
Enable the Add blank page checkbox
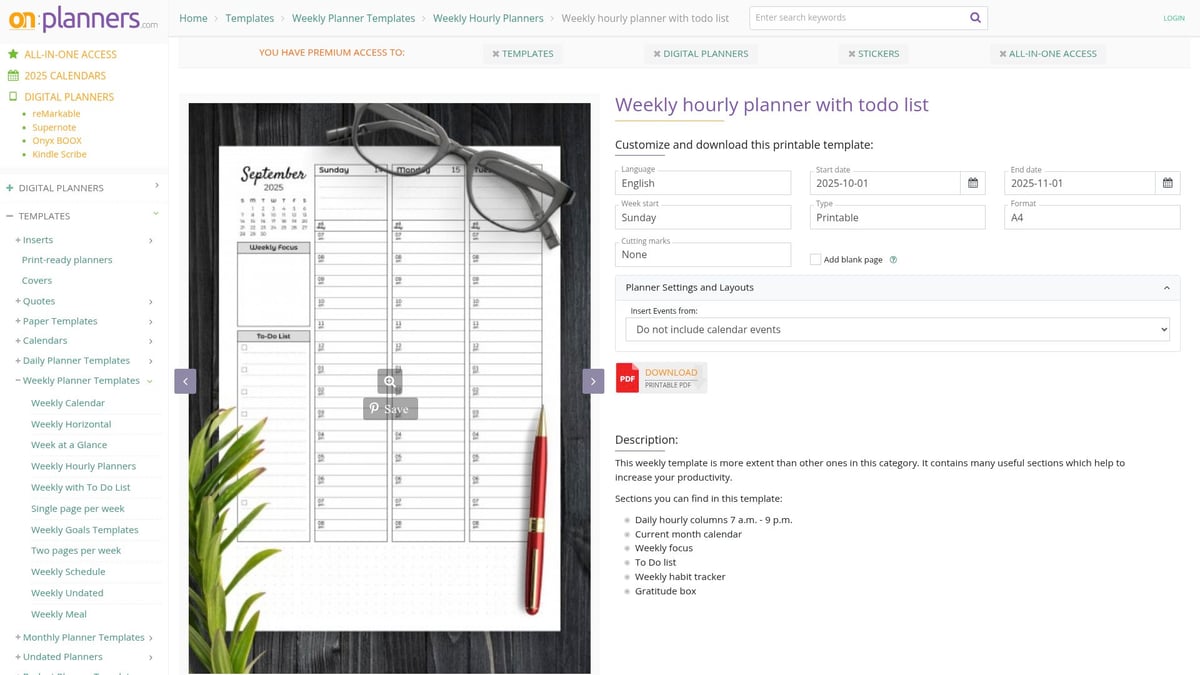click(816, 260)
